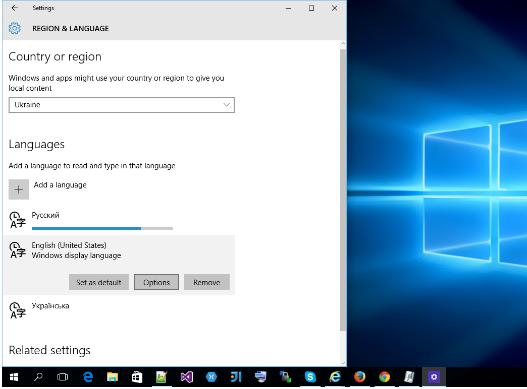Click the REGION & LANGUAGE title
Image resolution: width=527 pixels, height=389 pixels.
pos(71,29)
